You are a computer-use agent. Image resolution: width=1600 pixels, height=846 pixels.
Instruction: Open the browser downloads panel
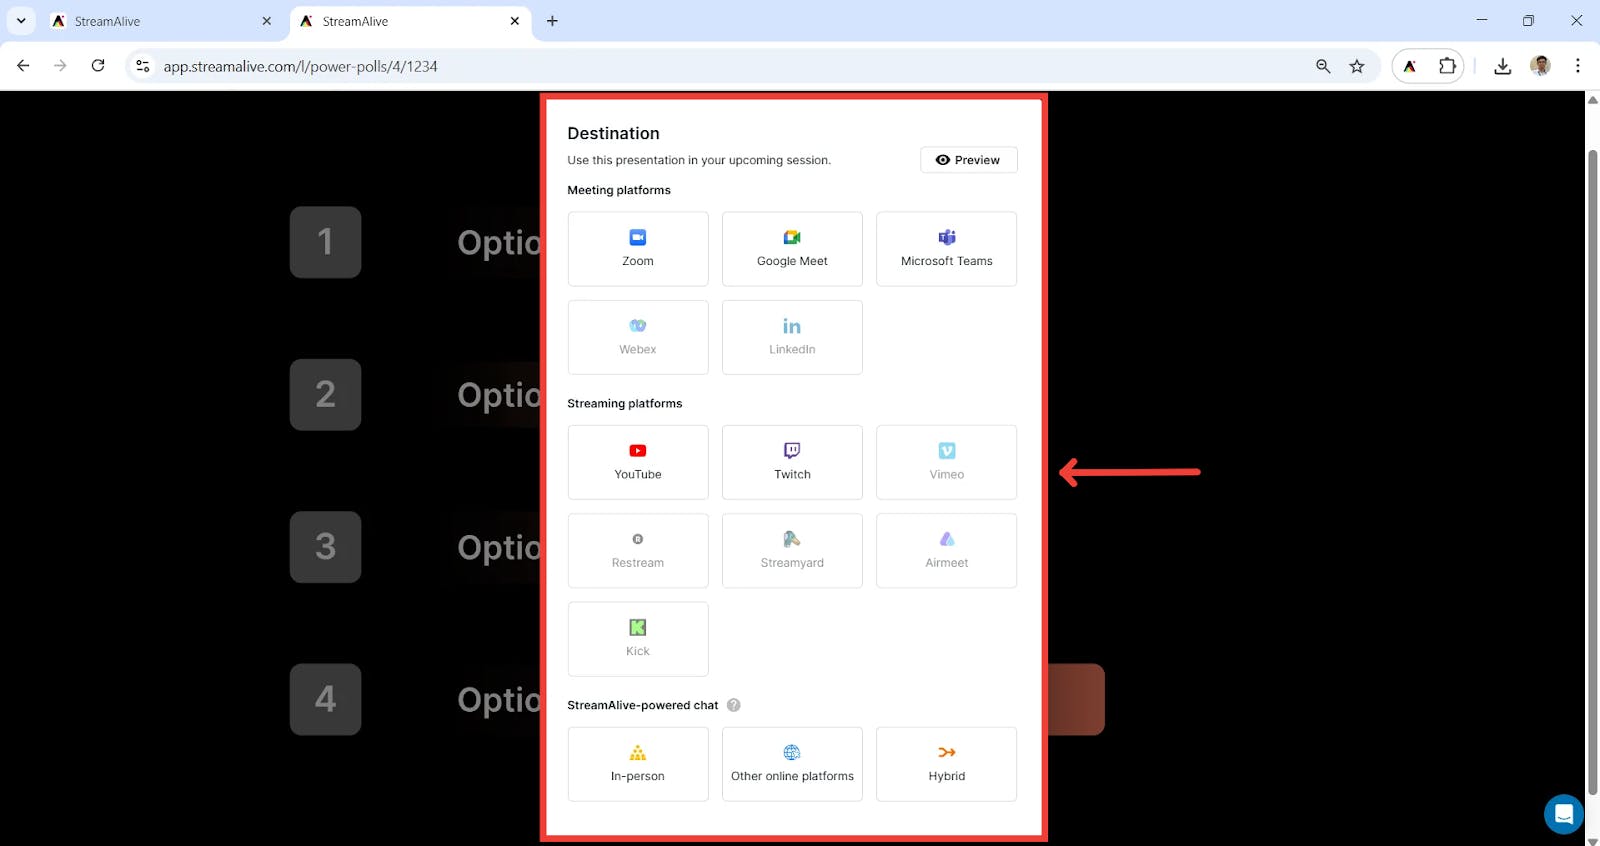[x=1502, y=66]
